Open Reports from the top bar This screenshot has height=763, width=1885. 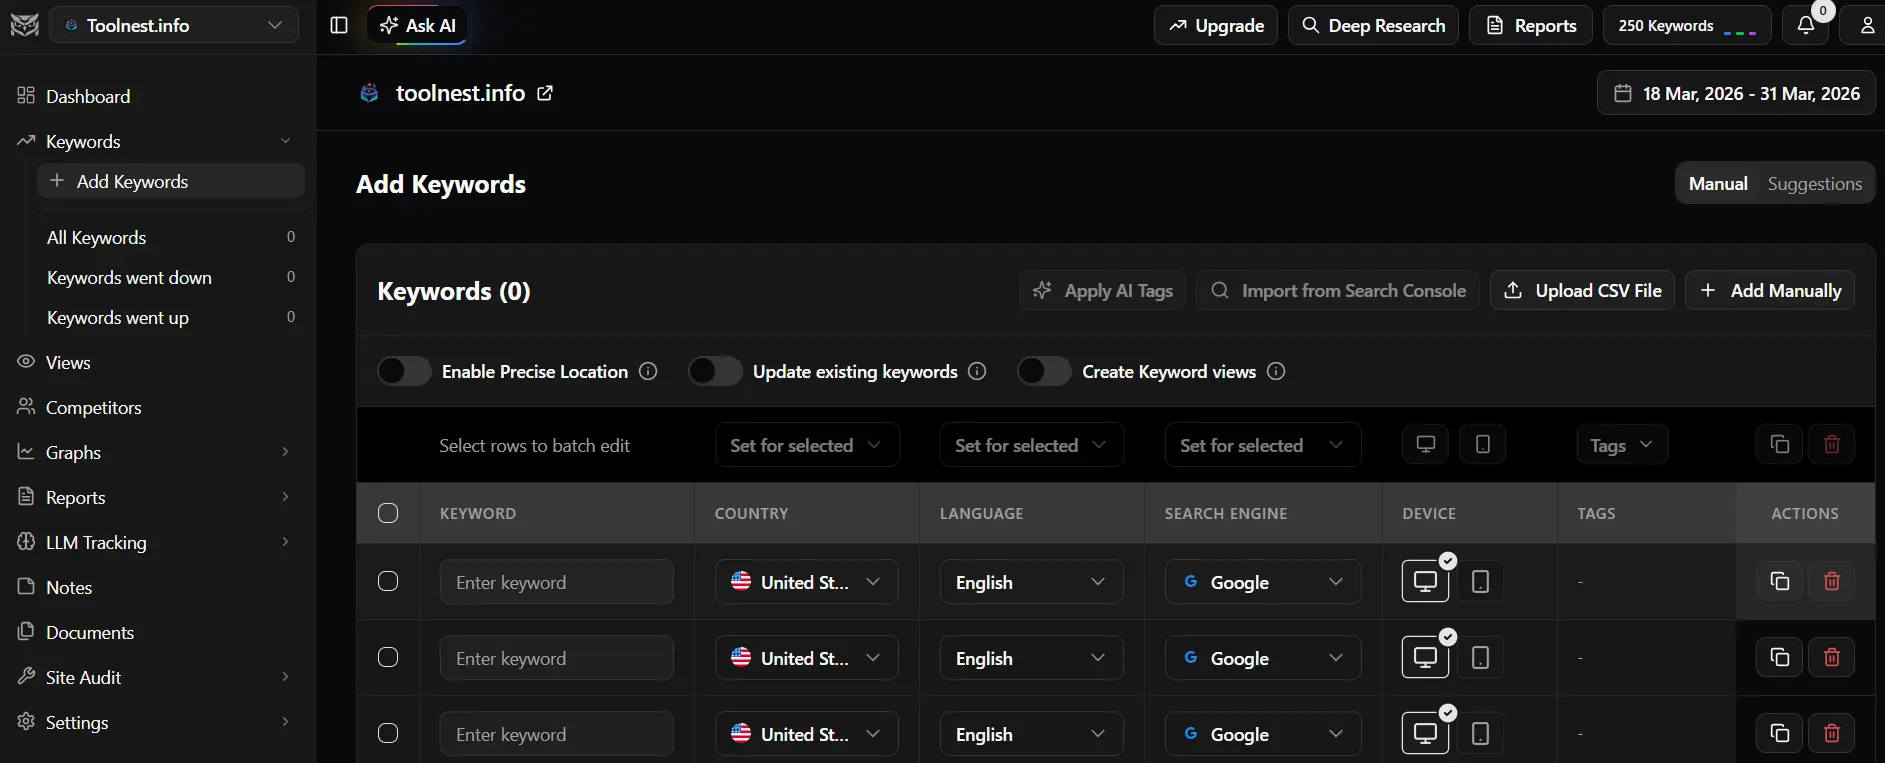coord(1531,25)
